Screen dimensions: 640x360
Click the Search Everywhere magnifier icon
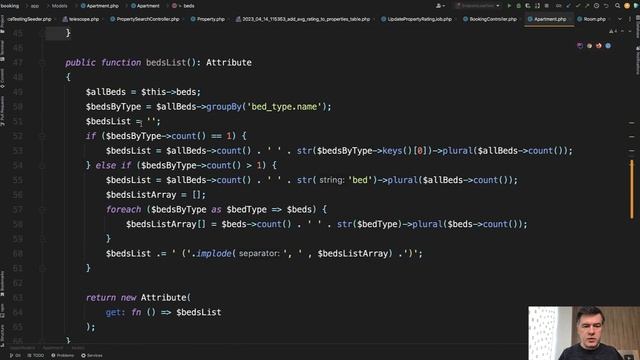pyautogui.click(x=618, y=6)
